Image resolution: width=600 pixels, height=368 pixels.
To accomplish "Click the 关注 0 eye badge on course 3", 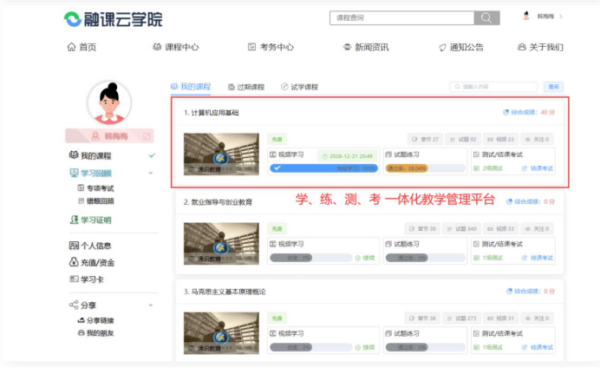I will click(x=538, y=318).
